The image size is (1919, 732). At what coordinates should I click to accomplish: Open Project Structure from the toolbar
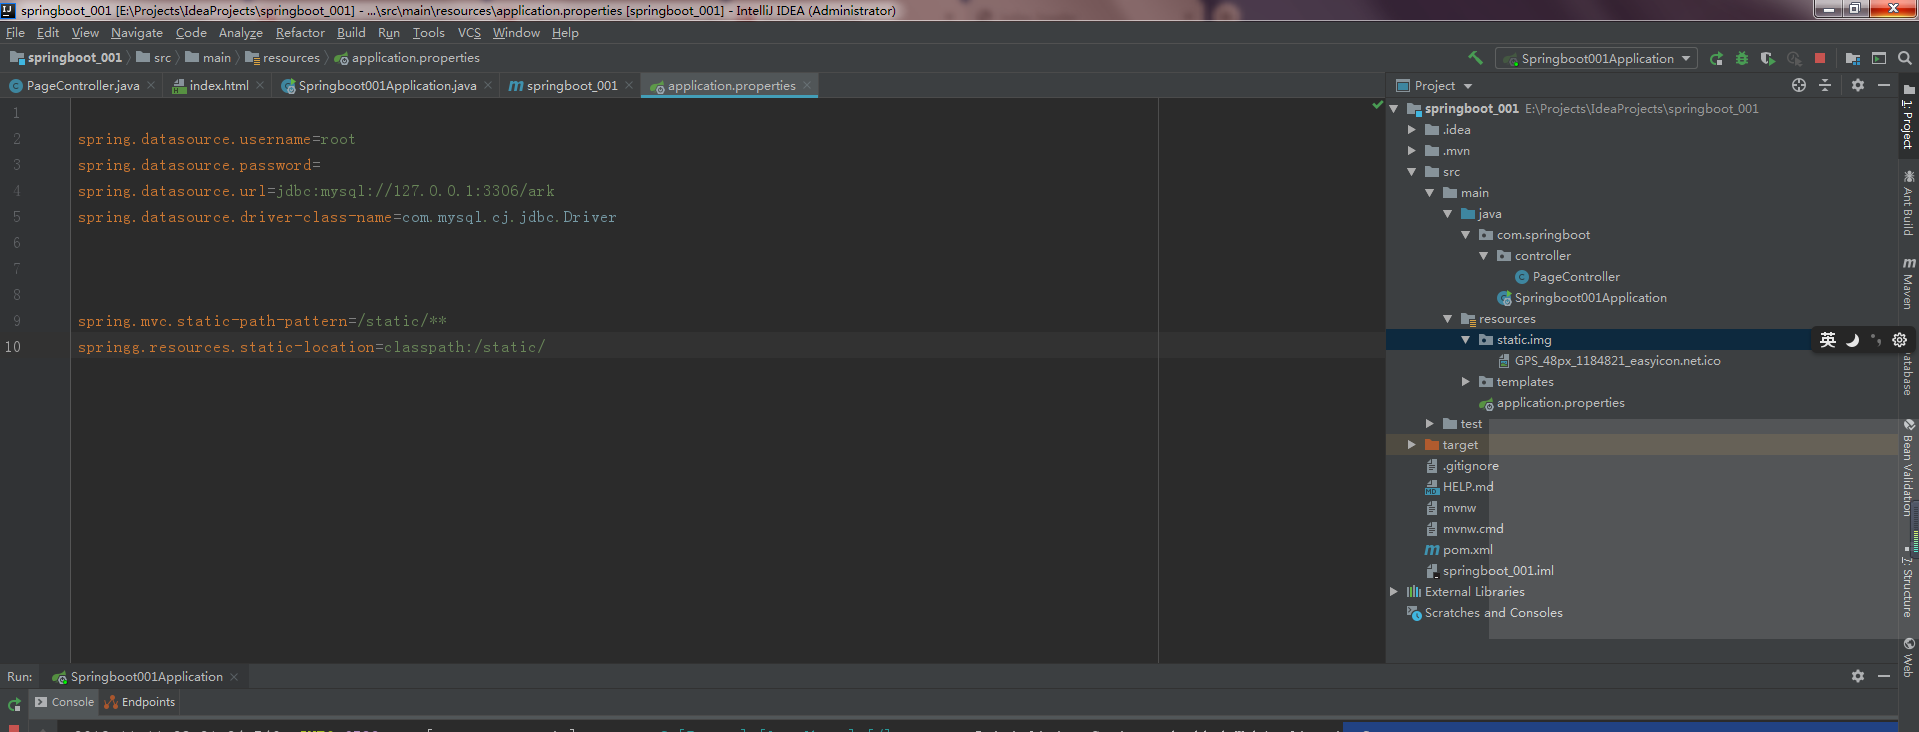(1853, 58)
